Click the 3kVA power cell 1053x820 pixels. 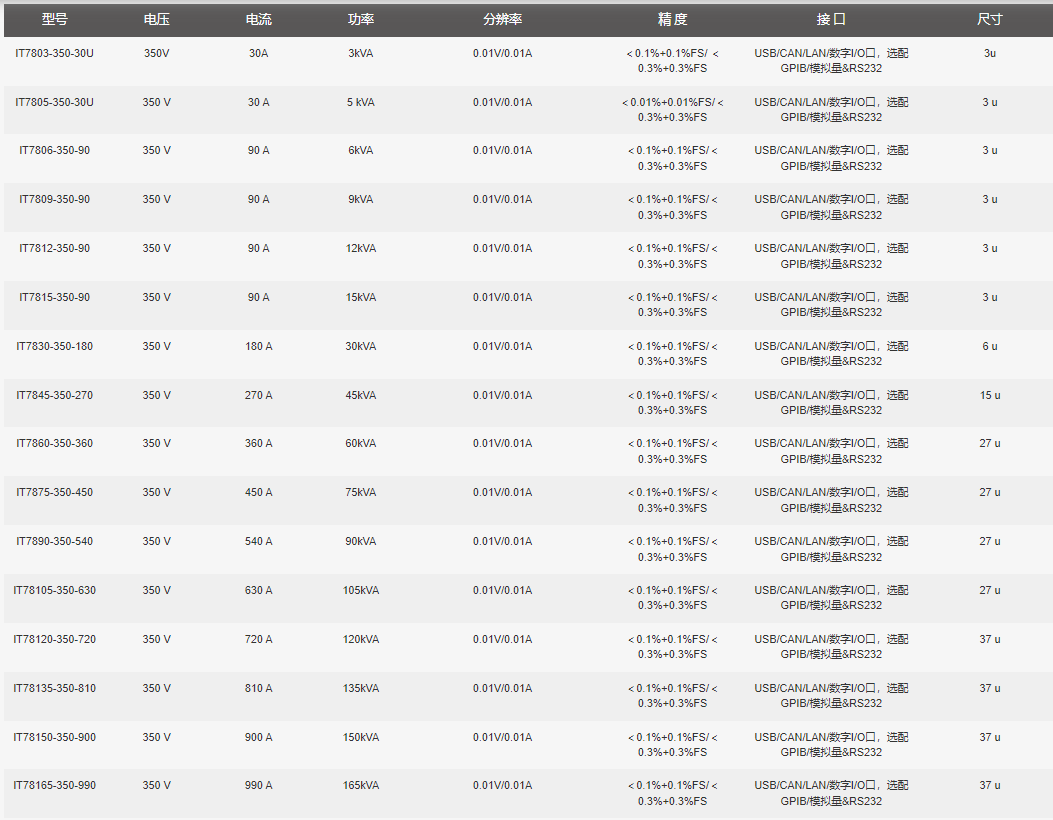(x=361, y=53)
